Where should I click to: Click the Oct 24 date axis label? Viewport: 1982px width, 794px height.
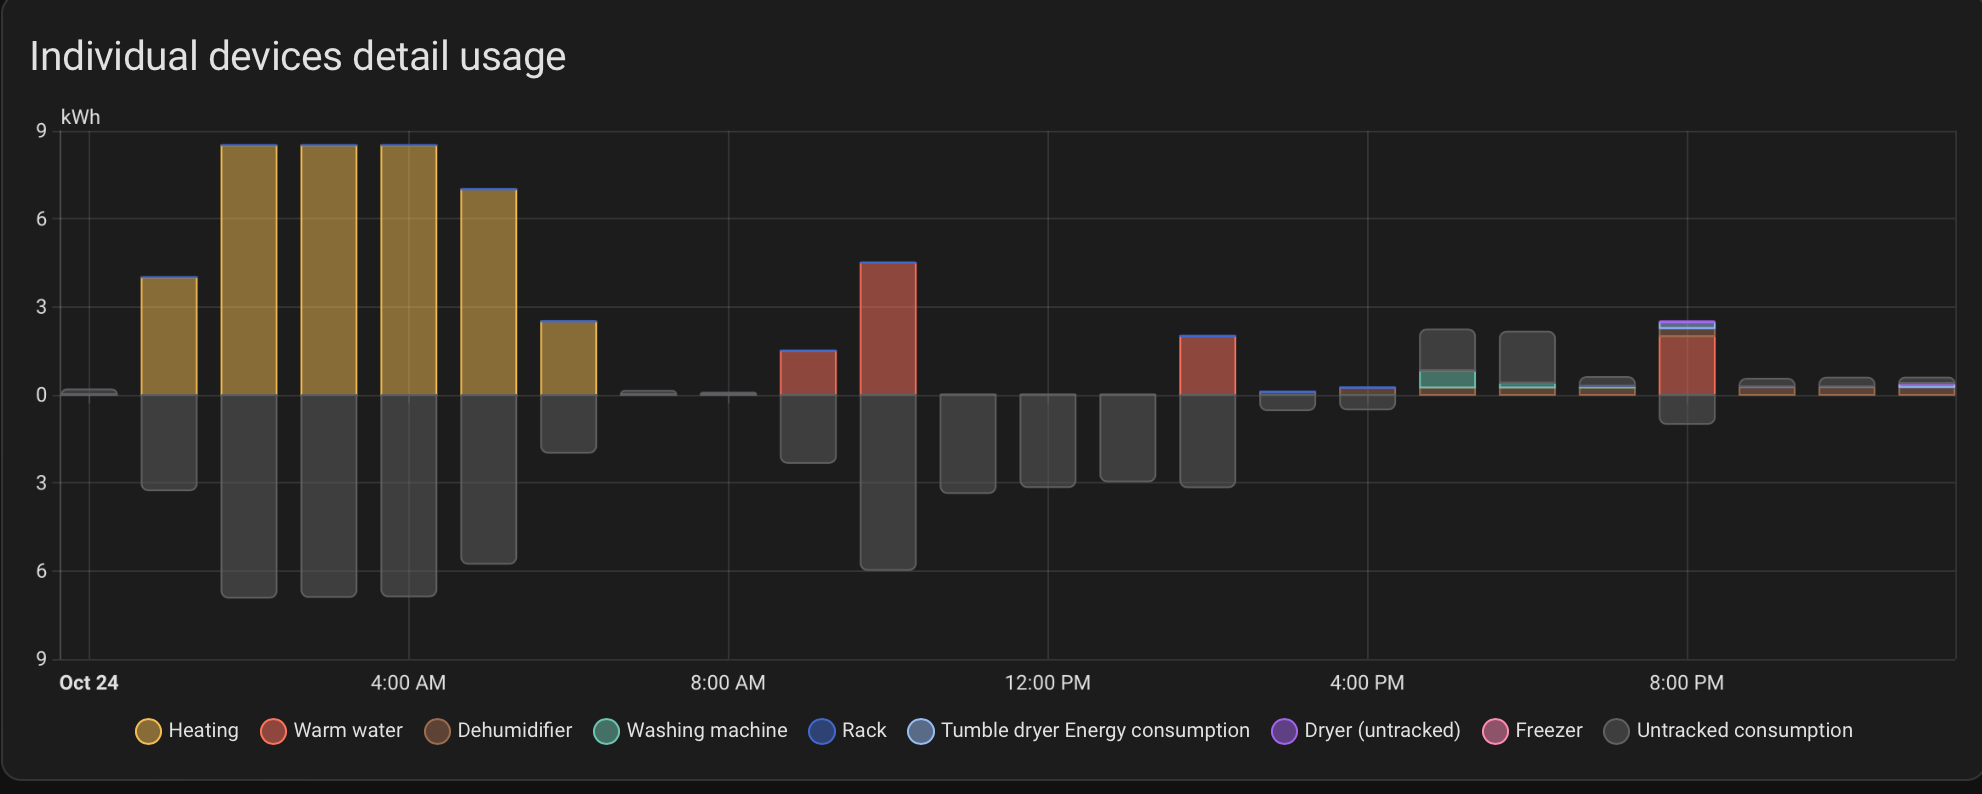[x=89, y=683]
